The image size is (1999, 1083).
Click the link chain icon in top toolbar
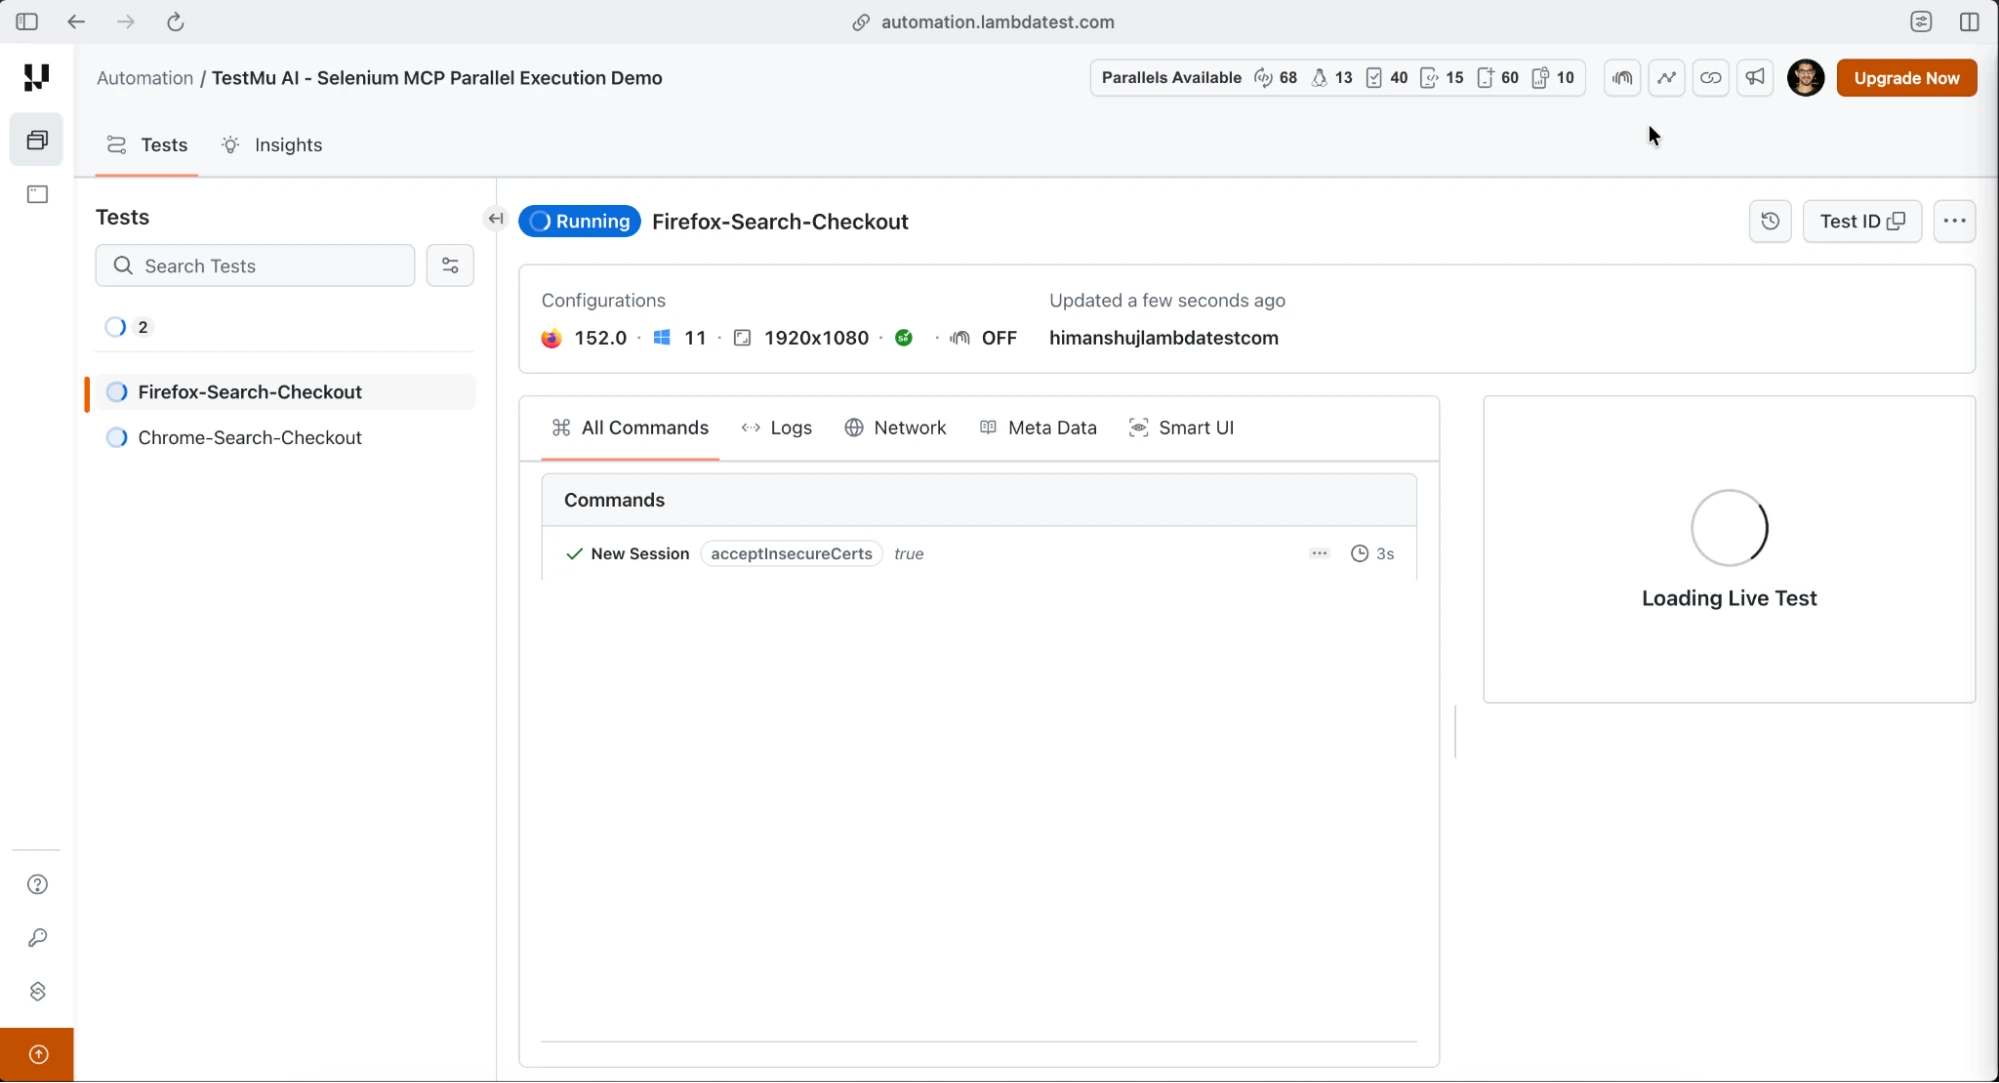1711,78
